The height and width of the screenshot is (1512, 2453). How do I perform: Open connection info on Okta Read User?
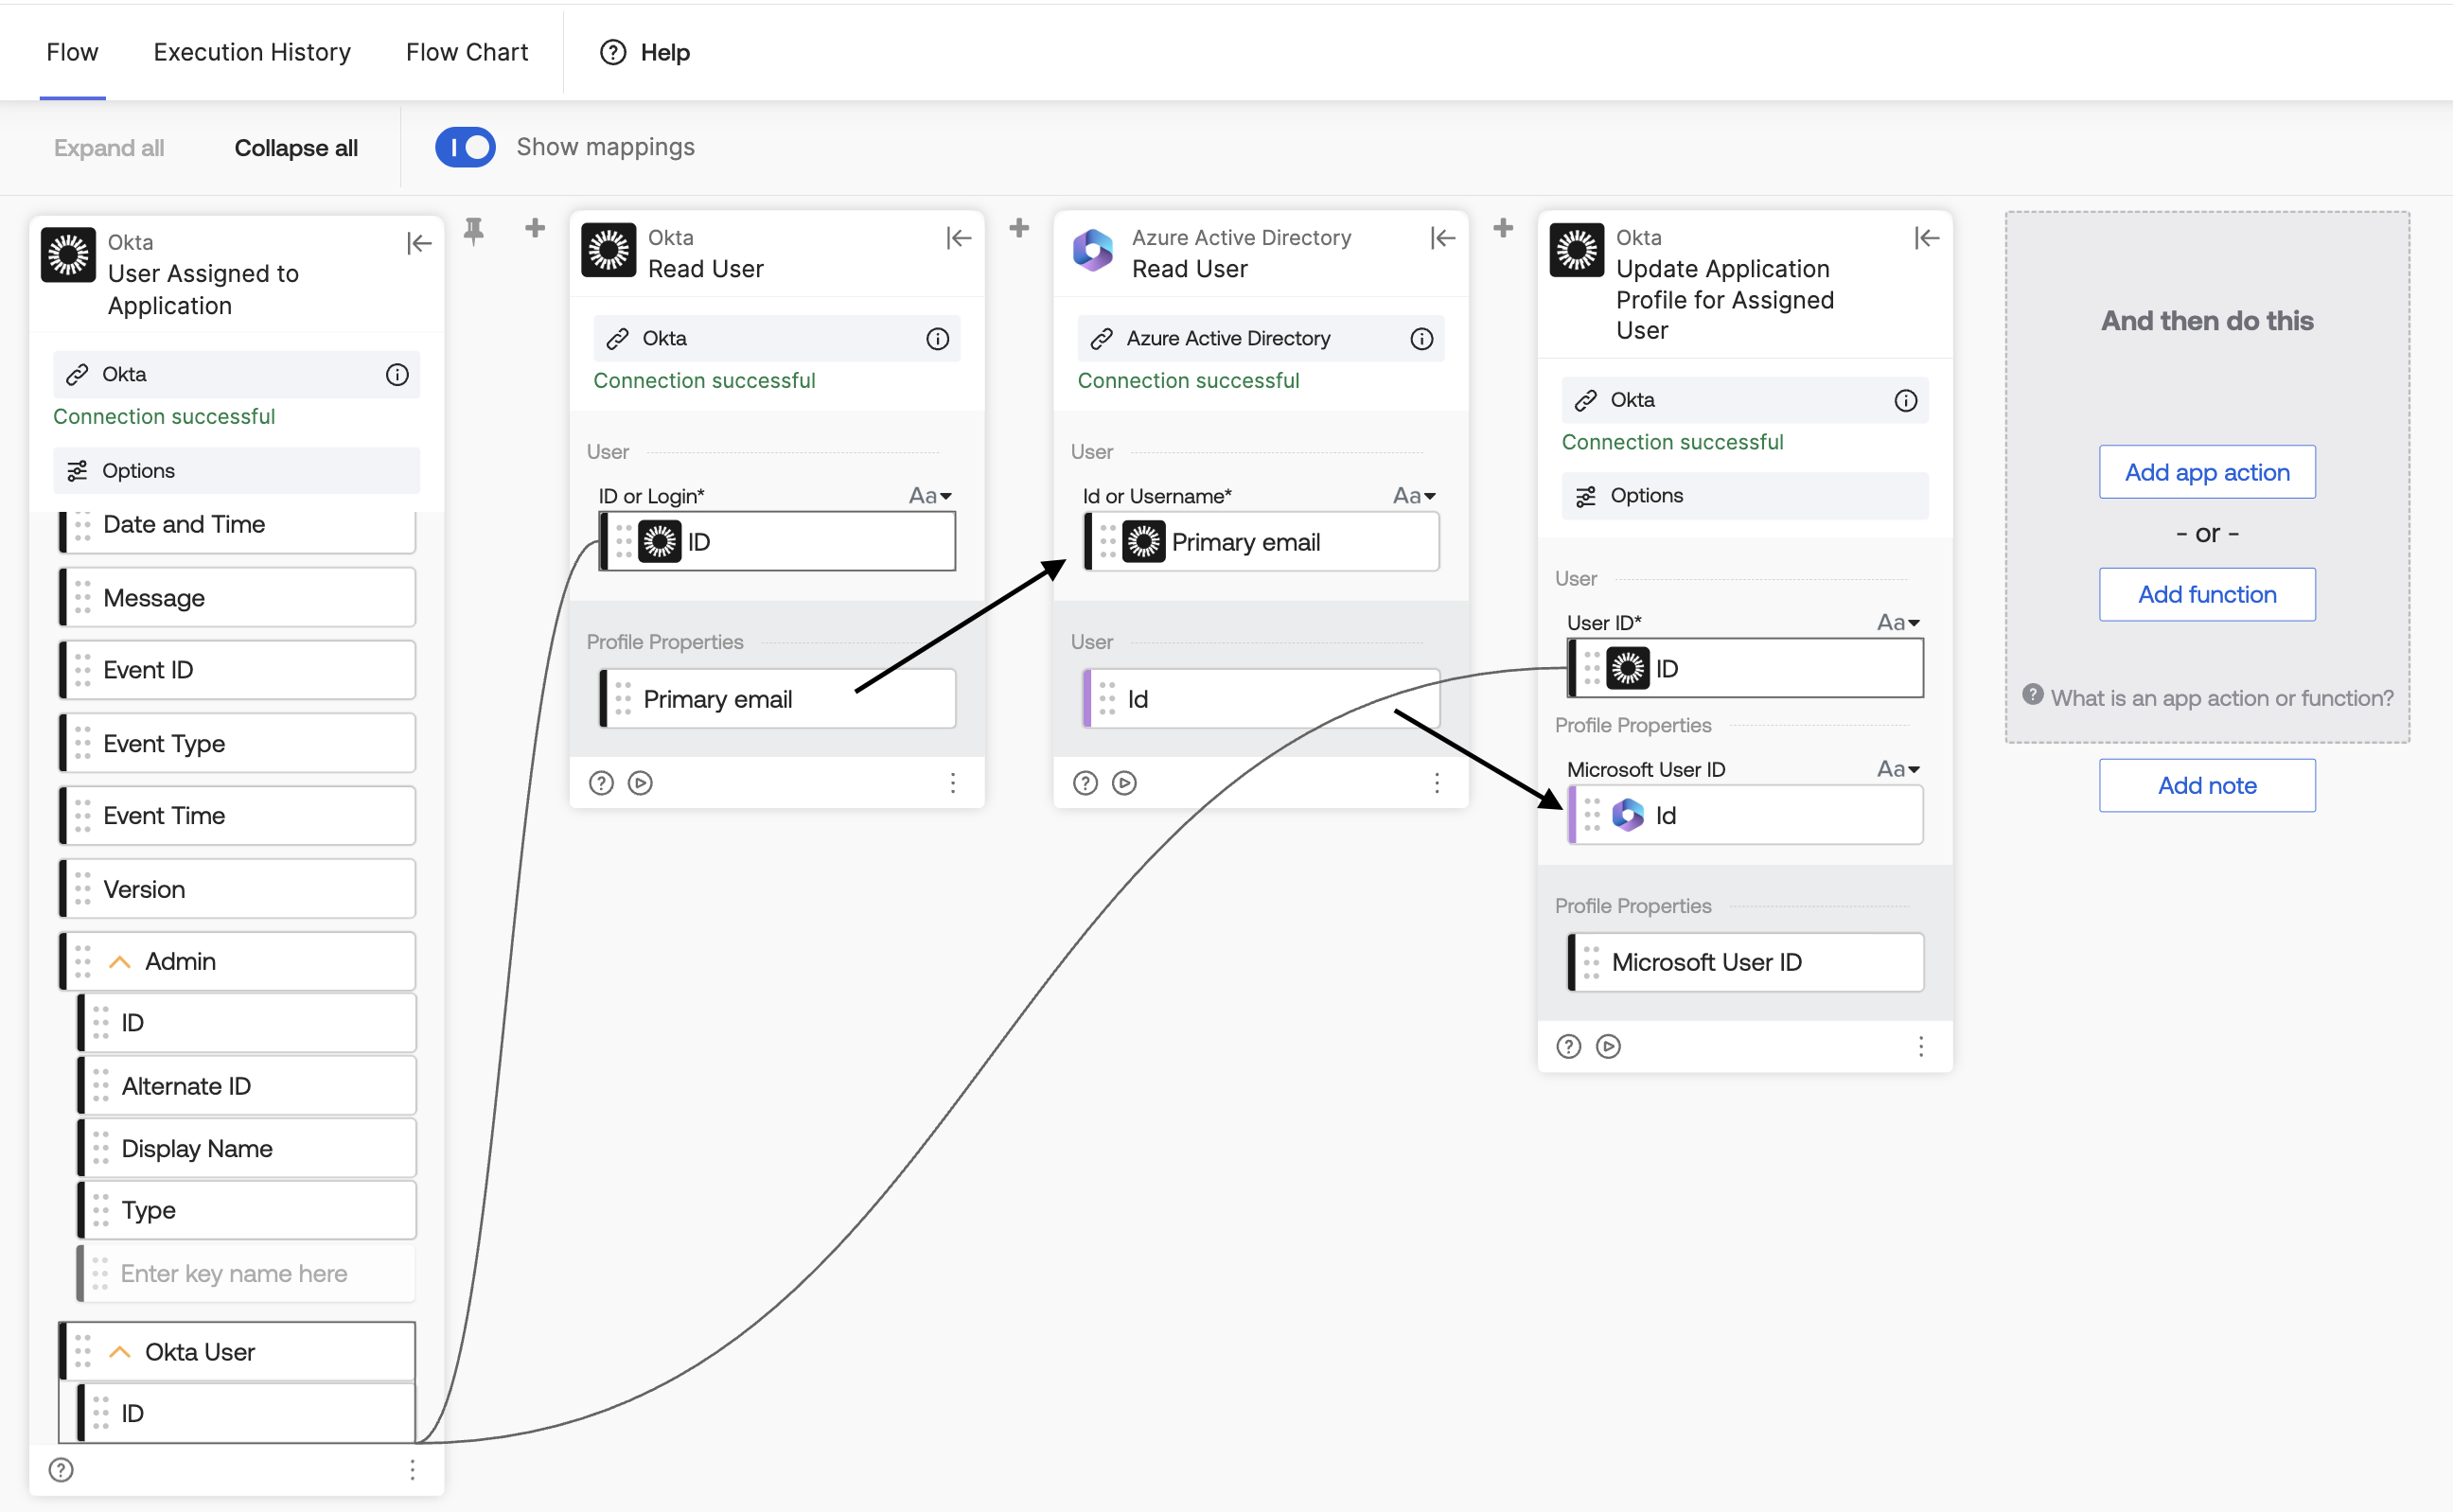coord(937,339)
